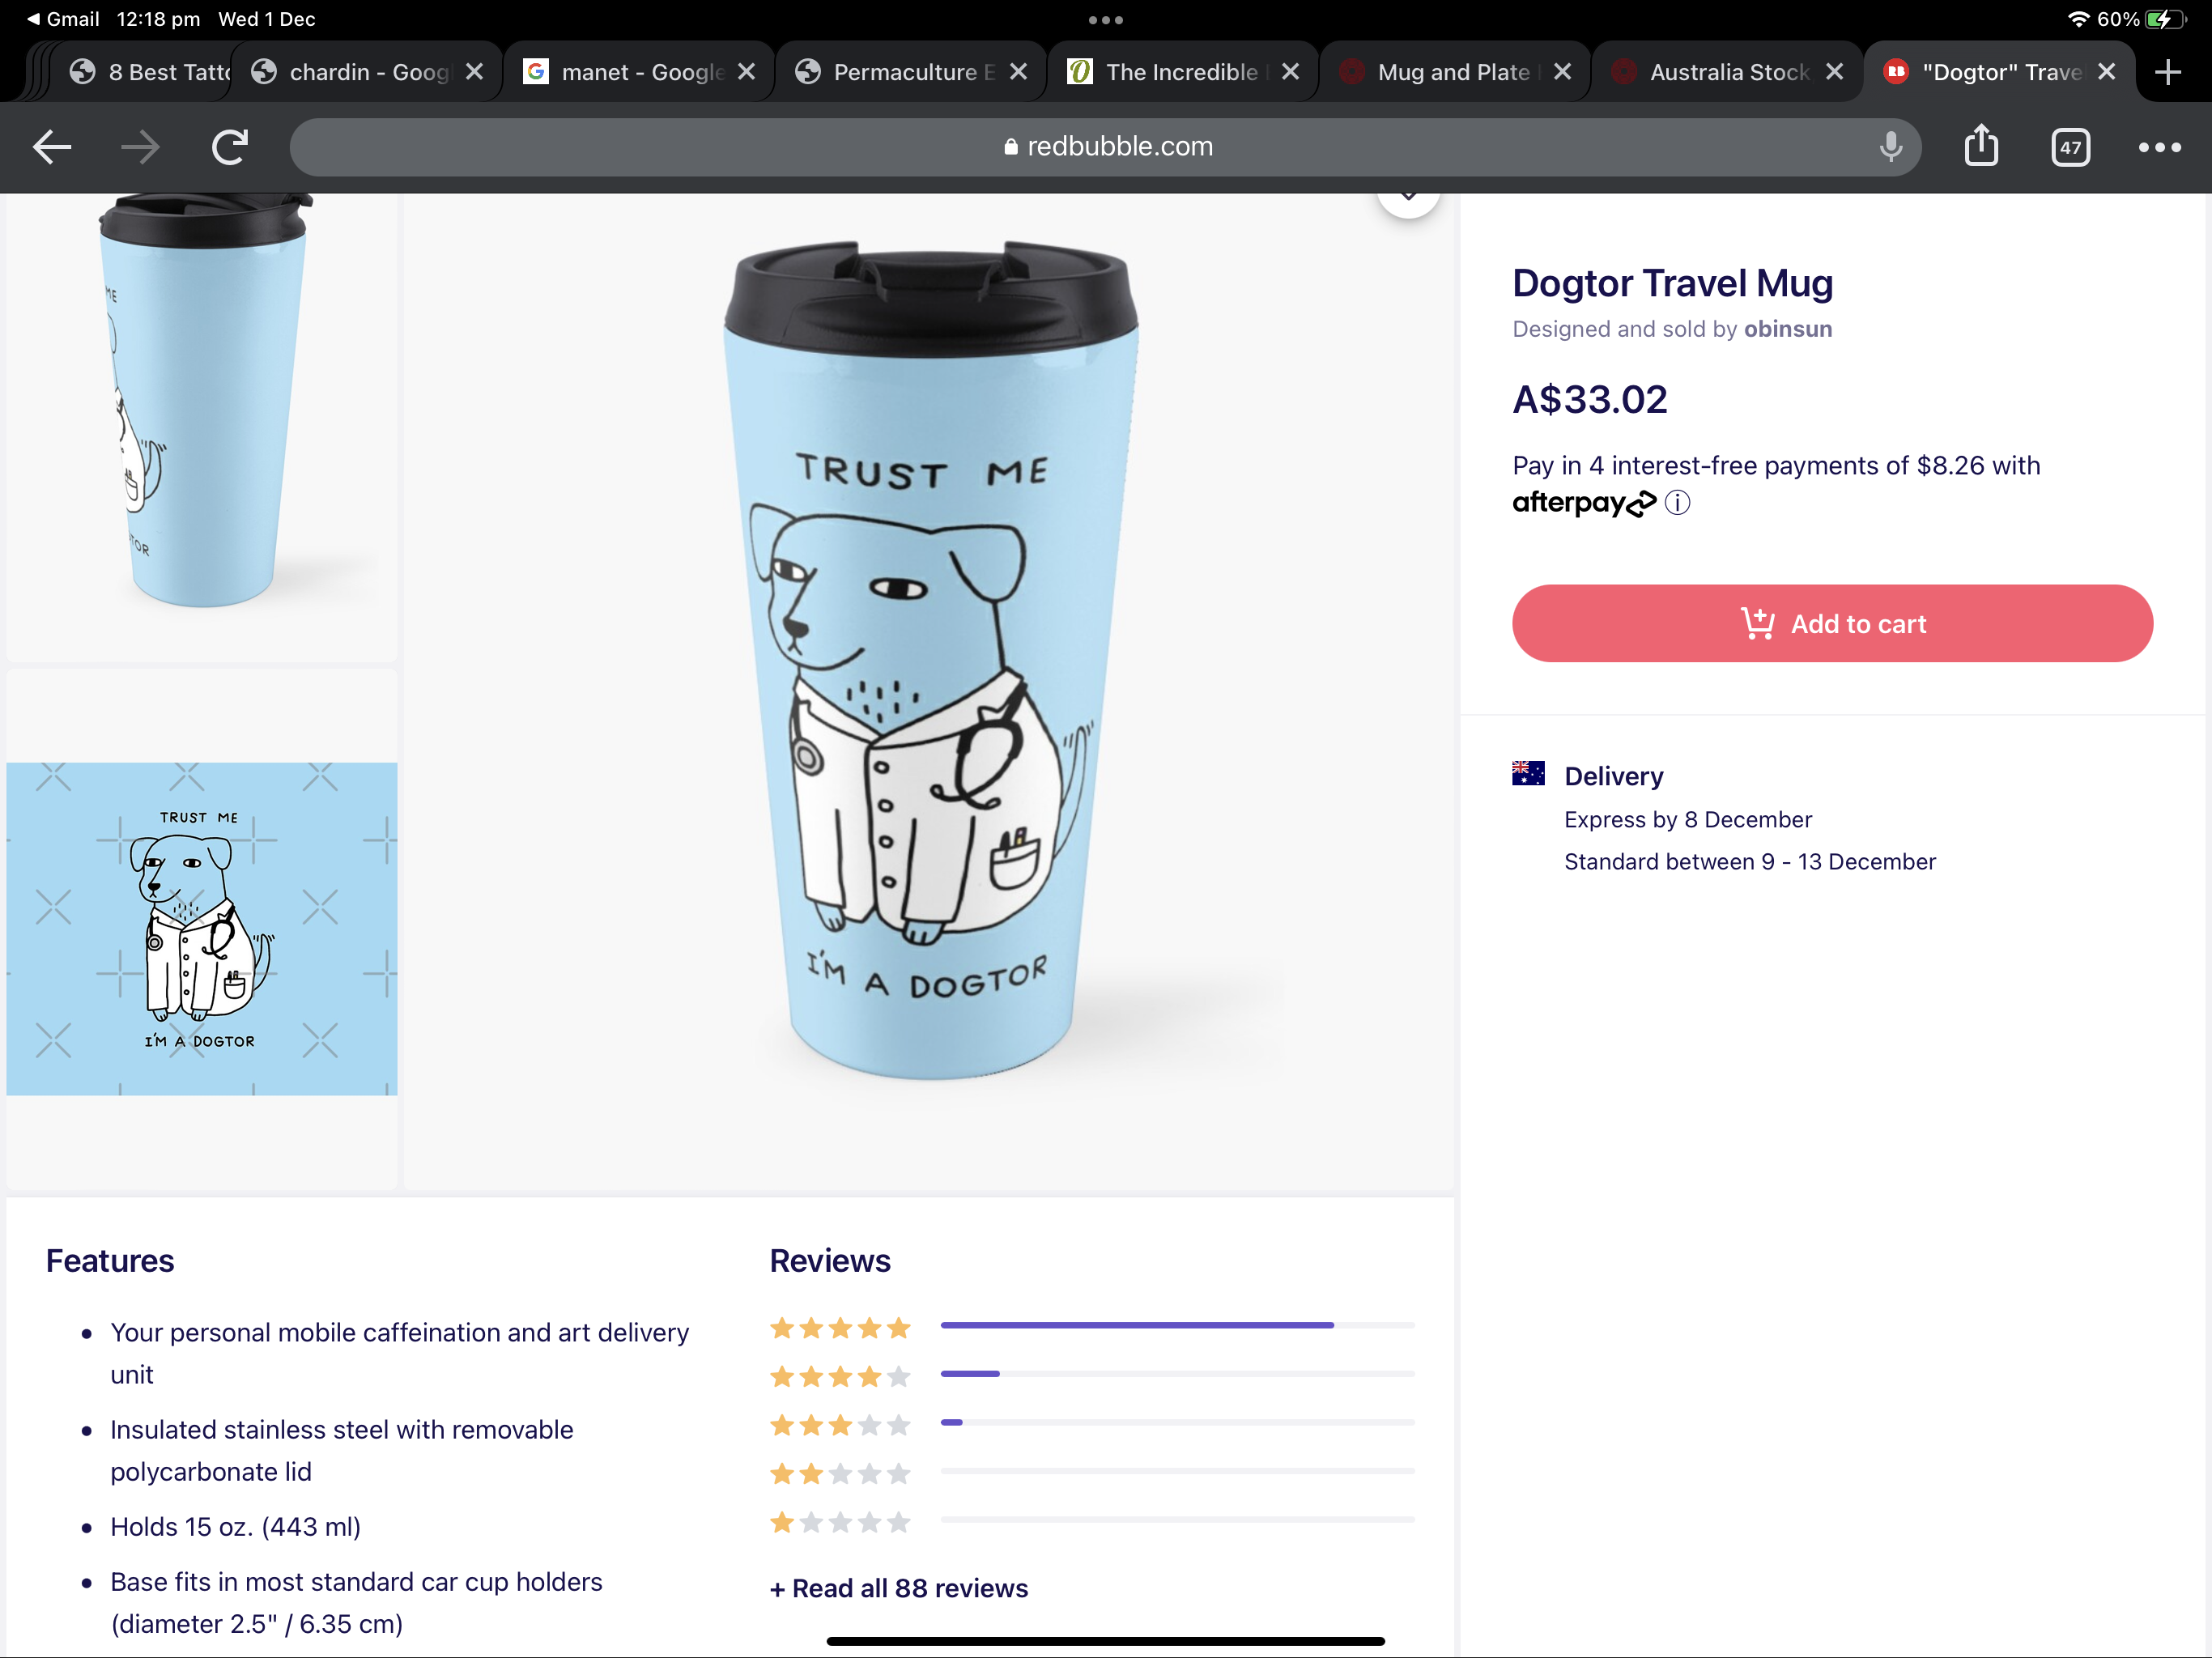
Task: Tap the Reviews heading
Action: coord(829,1261)
